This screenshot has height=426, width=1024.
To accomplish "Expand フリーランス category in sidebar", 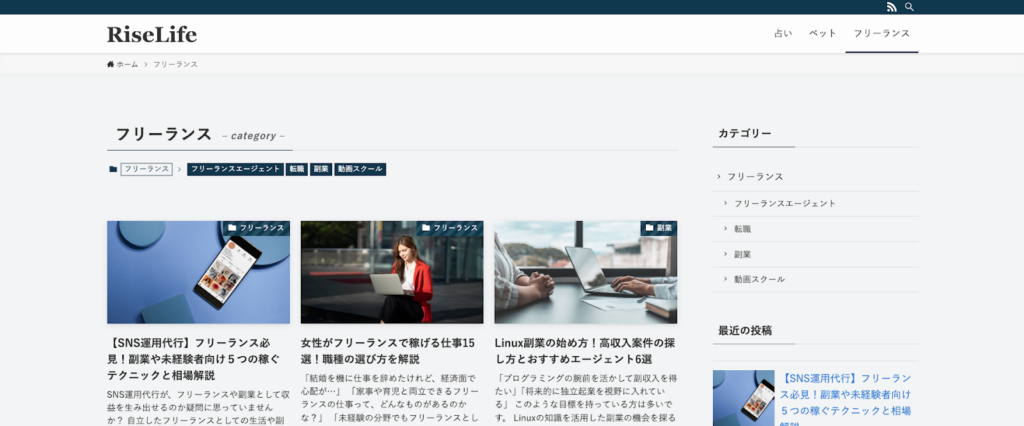I will [x=755, y=177].
